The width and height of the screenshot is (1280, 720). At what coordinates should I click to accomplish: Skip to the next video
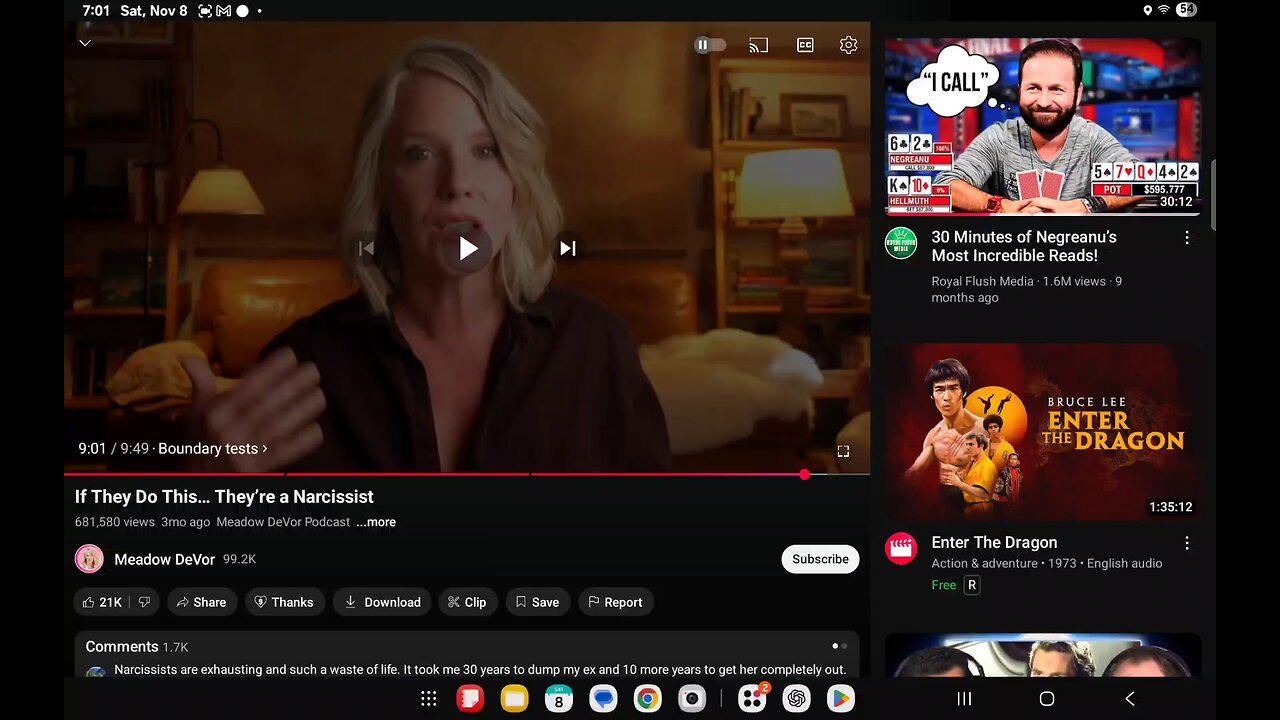567,248
